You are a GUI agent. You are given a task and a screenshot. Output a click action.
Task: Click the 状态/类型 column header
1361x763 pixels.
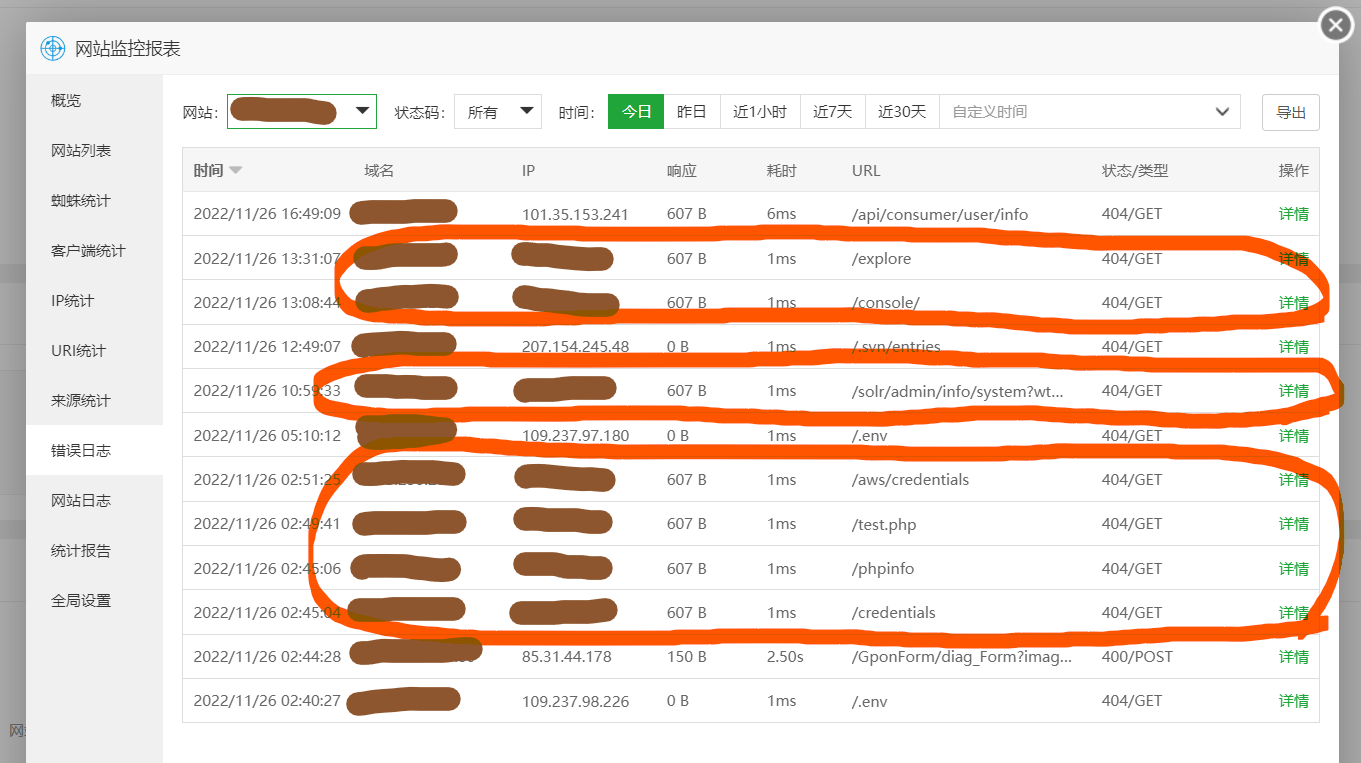tap(1135, 170)
